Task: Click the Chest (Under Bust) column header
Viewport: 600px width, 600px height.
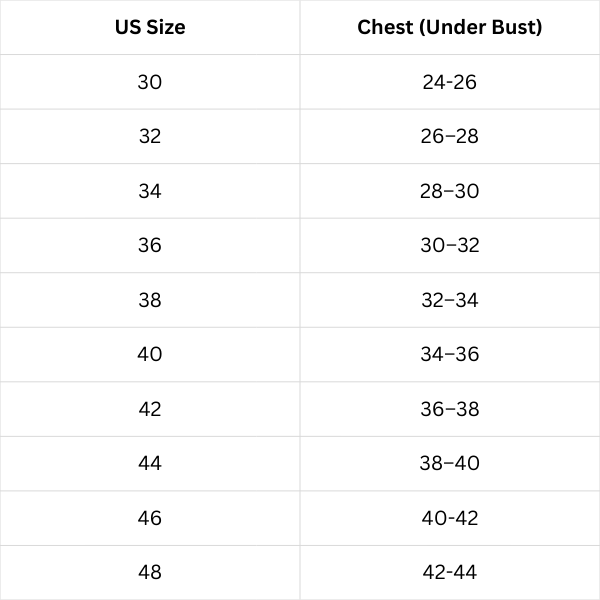Action: point(450,27)
